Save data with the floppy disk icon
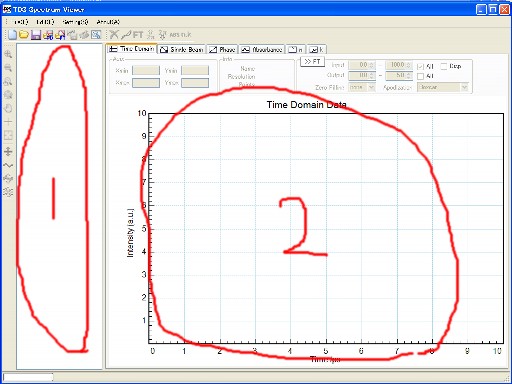The width and height of the screenshot is (512, 384). tap(36, 35)
